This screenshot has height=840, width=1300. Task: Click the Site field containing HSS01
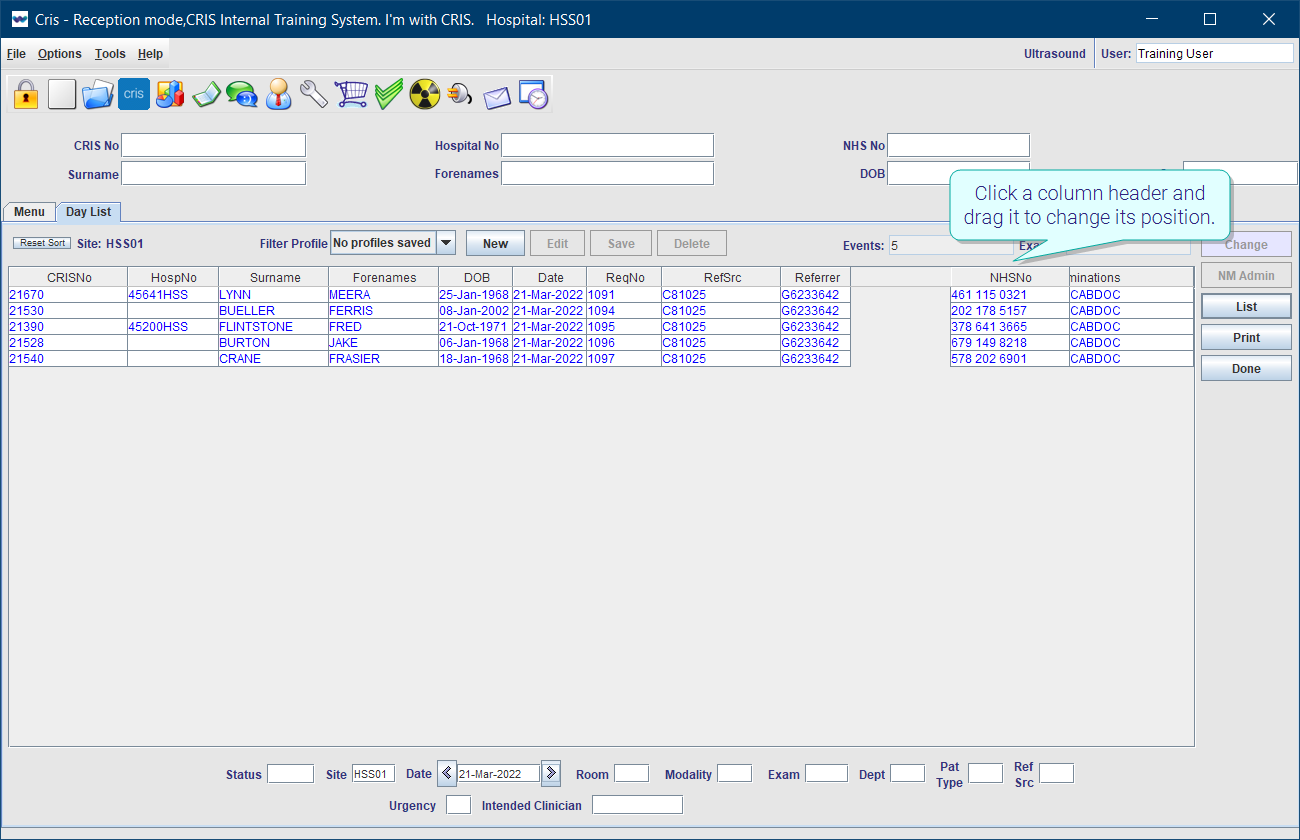click(x=373, y=774)
